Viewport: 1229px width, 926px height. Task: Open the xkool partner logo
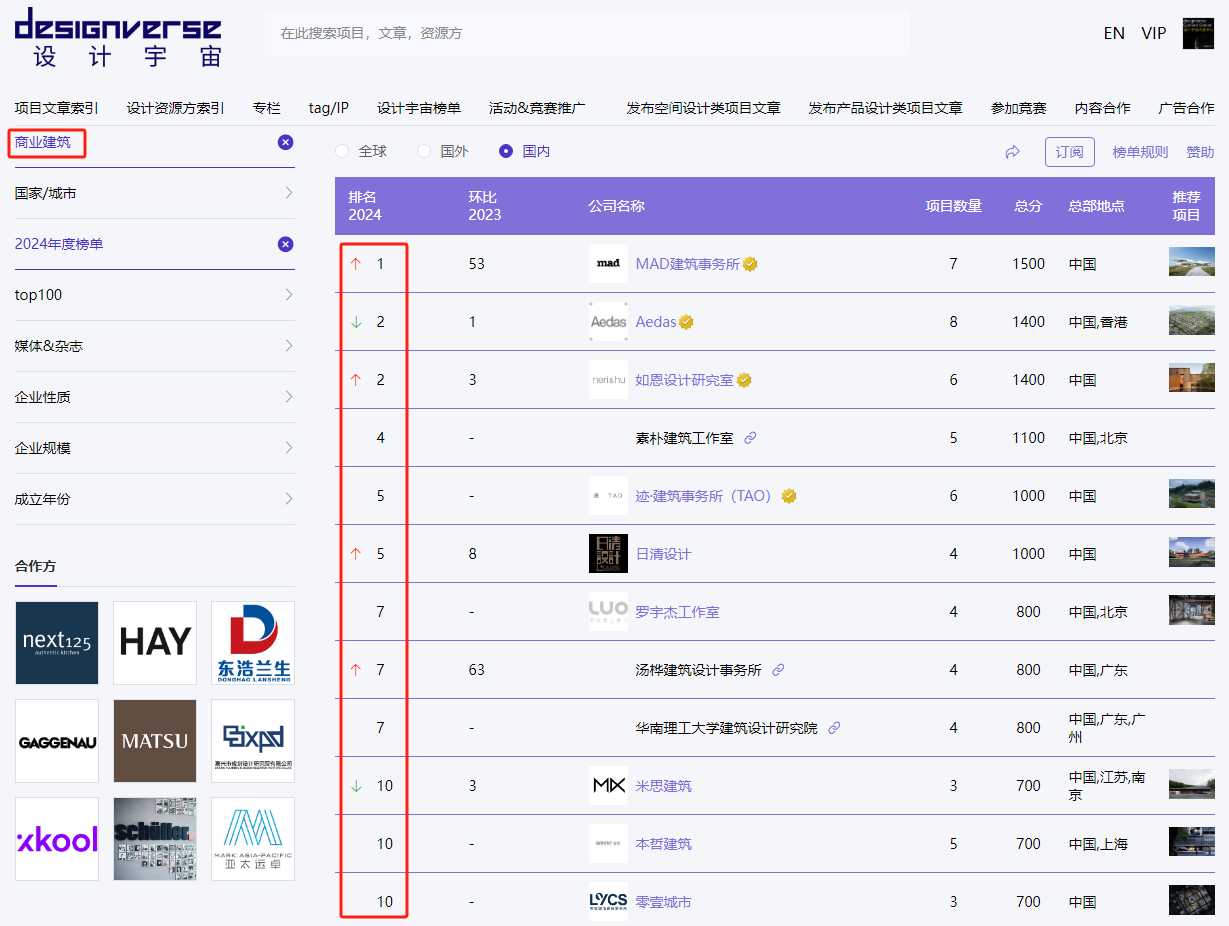click(57, 839)
